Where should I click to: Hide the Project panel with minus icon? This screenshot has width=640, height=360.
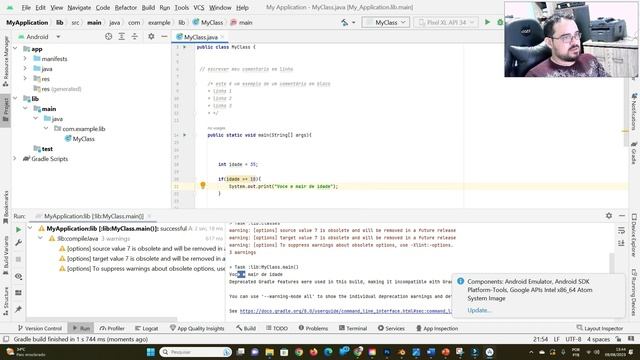pos(164,37)
